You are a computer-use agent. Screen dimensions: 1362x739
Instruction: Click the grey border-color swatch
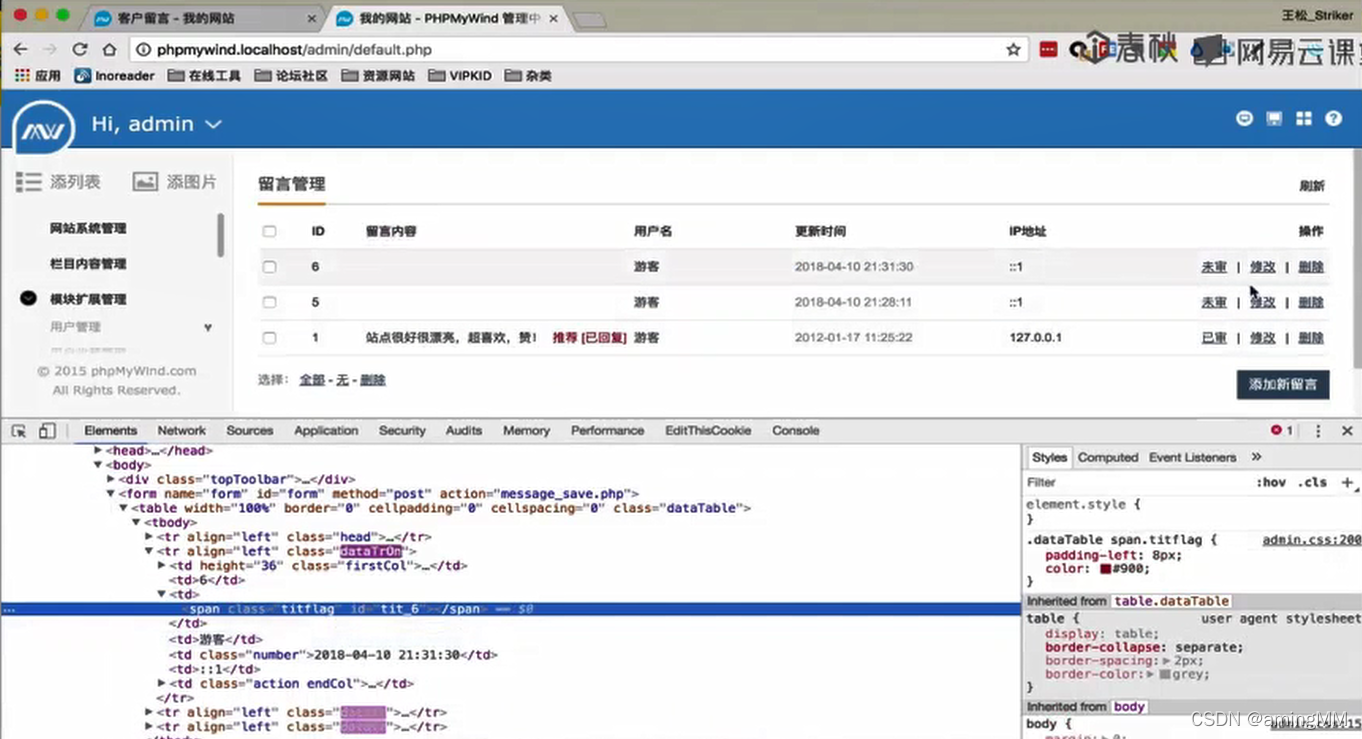tap(1165, 675)
